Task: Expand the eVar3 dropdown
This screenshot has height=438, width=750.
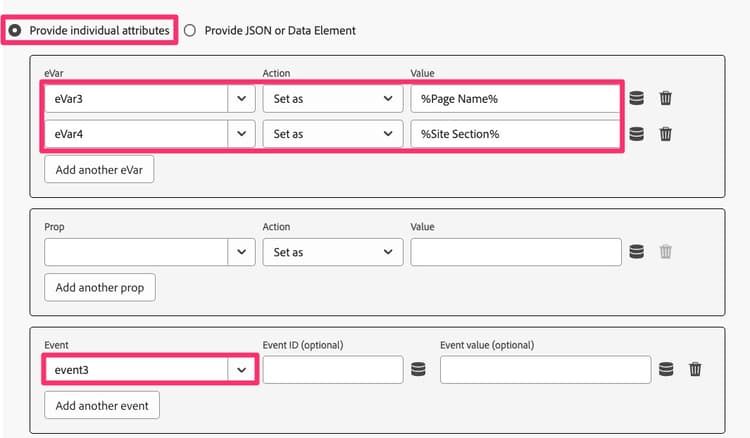Action: click(x=241, y=98)
